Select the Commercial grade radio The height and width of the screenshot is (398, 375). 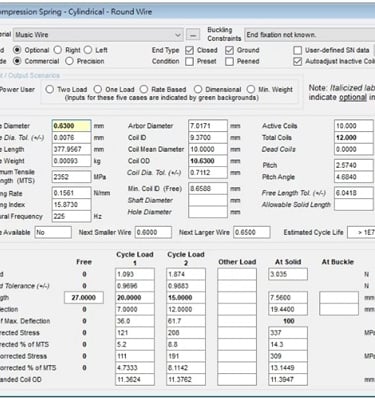(17, 61)
